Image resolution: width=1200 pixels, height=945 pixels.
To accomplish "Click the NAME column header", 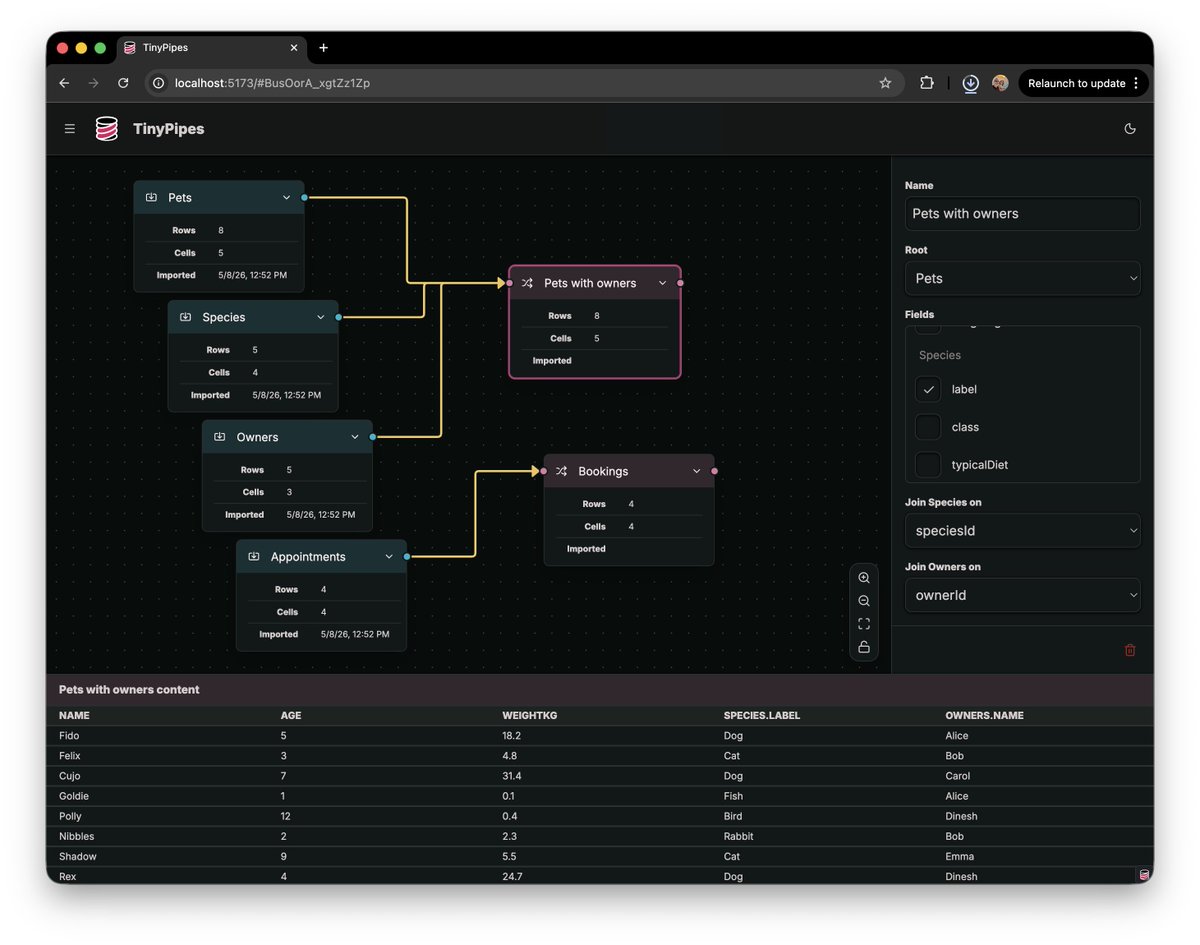I will (x=74, y=716).
